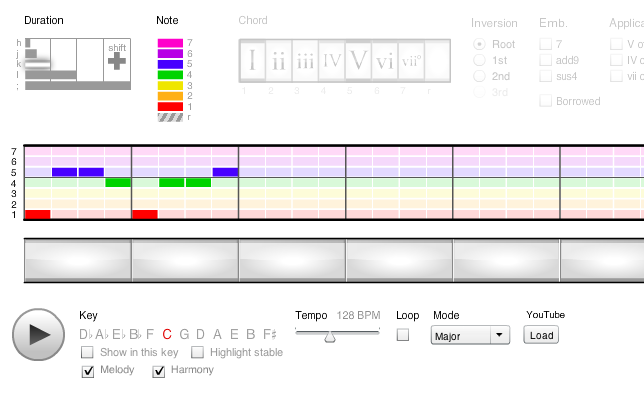Toggle the Borrowed checkbox
Viewport: 644px width, 399px height.
[x=545, y=101]
